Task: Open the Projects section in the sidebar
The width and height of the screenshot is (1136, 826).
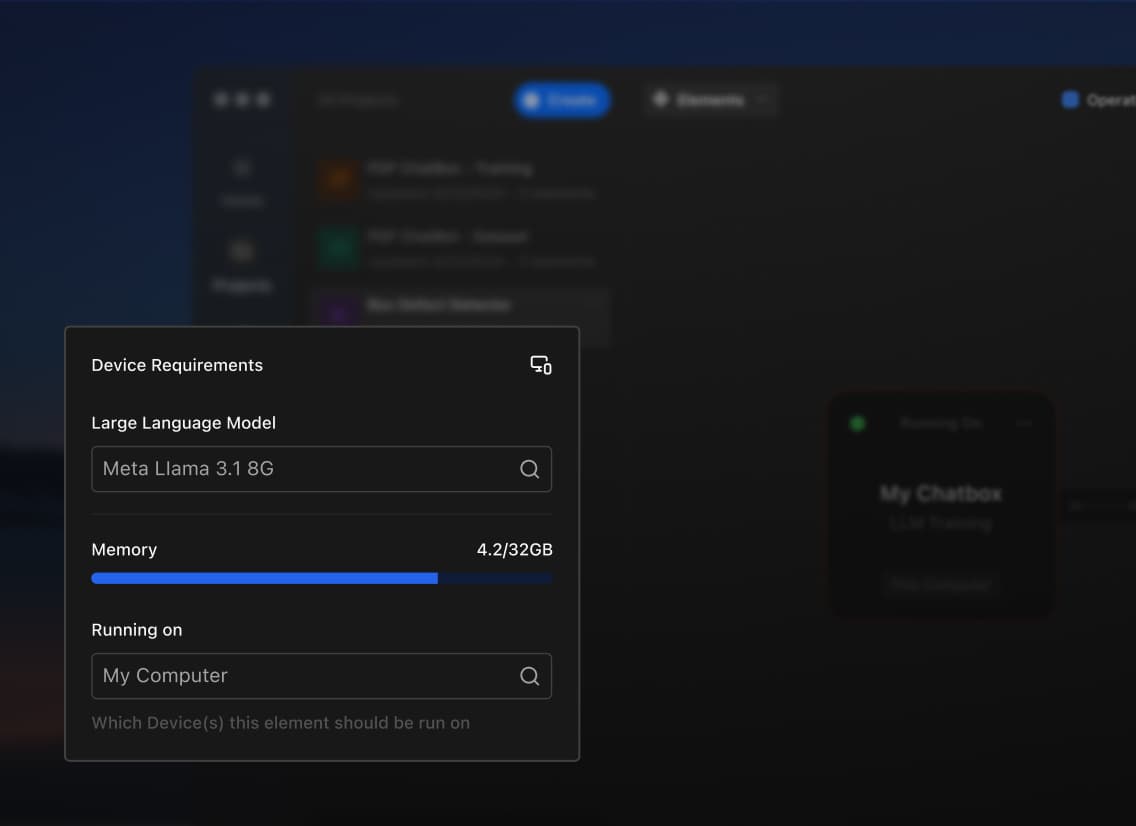Action: 241,263
